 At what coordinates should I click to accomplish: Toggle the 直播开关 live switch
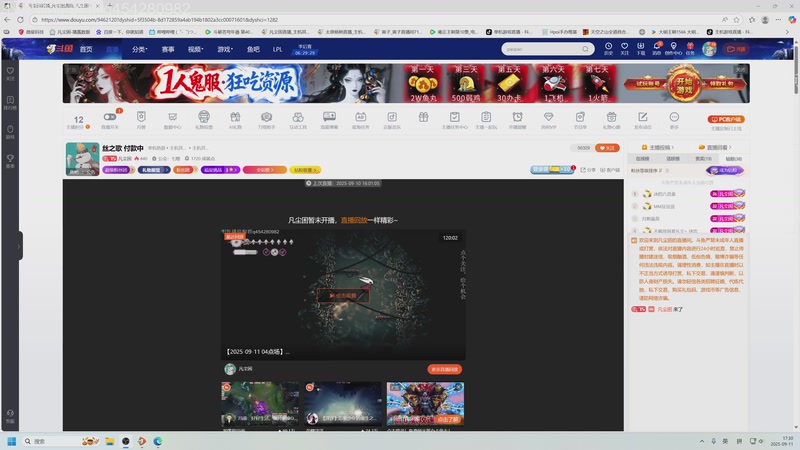point(110,117)
